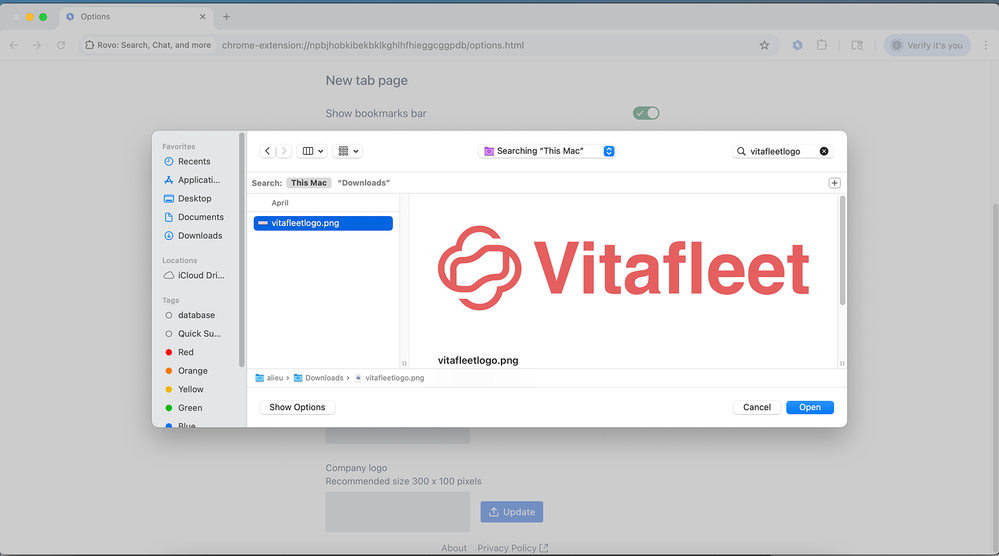
Task: Open the About link
Action: (x=454, y=548)
